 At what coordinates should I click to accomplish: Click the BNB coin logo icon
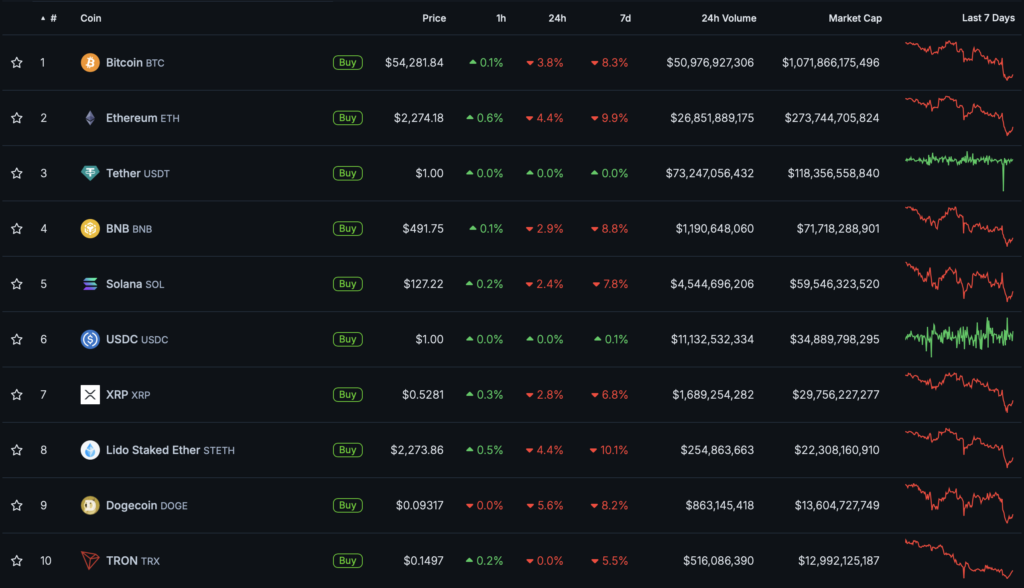coord(90,229)
